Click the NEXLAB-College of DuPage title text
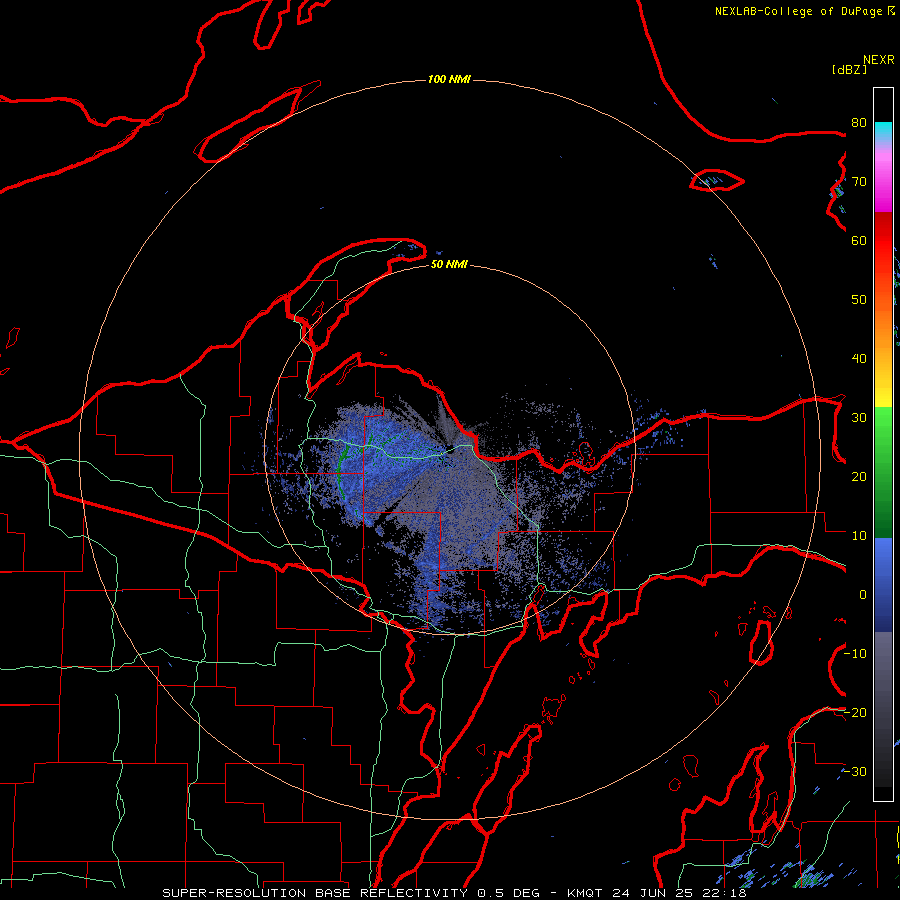900x900 pixels. (x=798, y=11)
